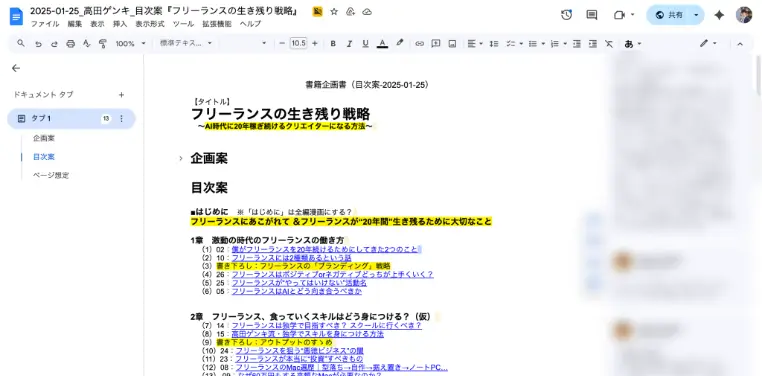Open the 拡張機能 menu
The height and width of the screenshot is (376, 762).
coord(217,24)
